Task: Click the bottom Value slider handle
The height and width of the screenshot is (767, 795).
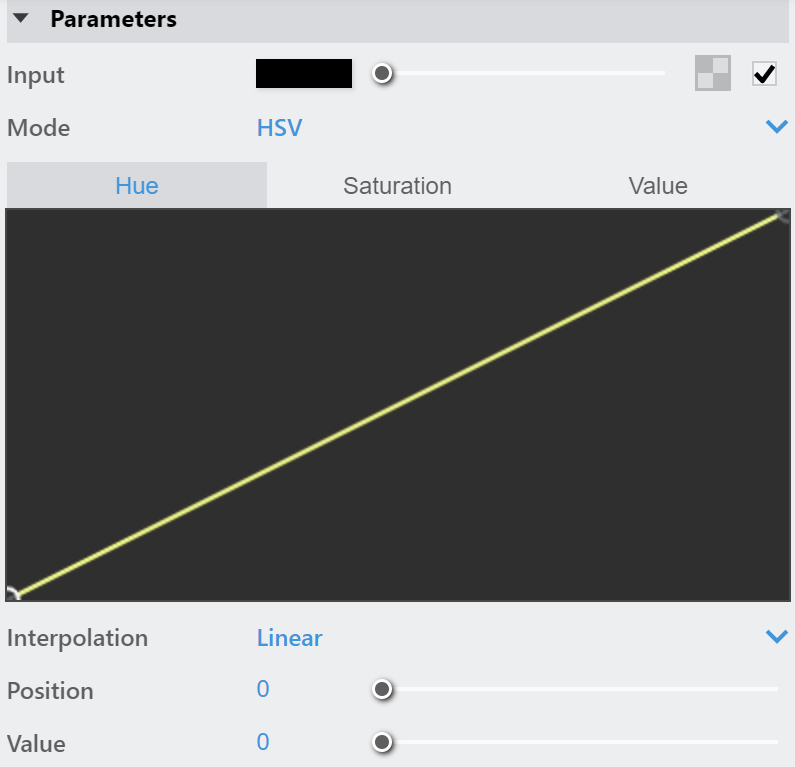Action: [x=382, y=742]
